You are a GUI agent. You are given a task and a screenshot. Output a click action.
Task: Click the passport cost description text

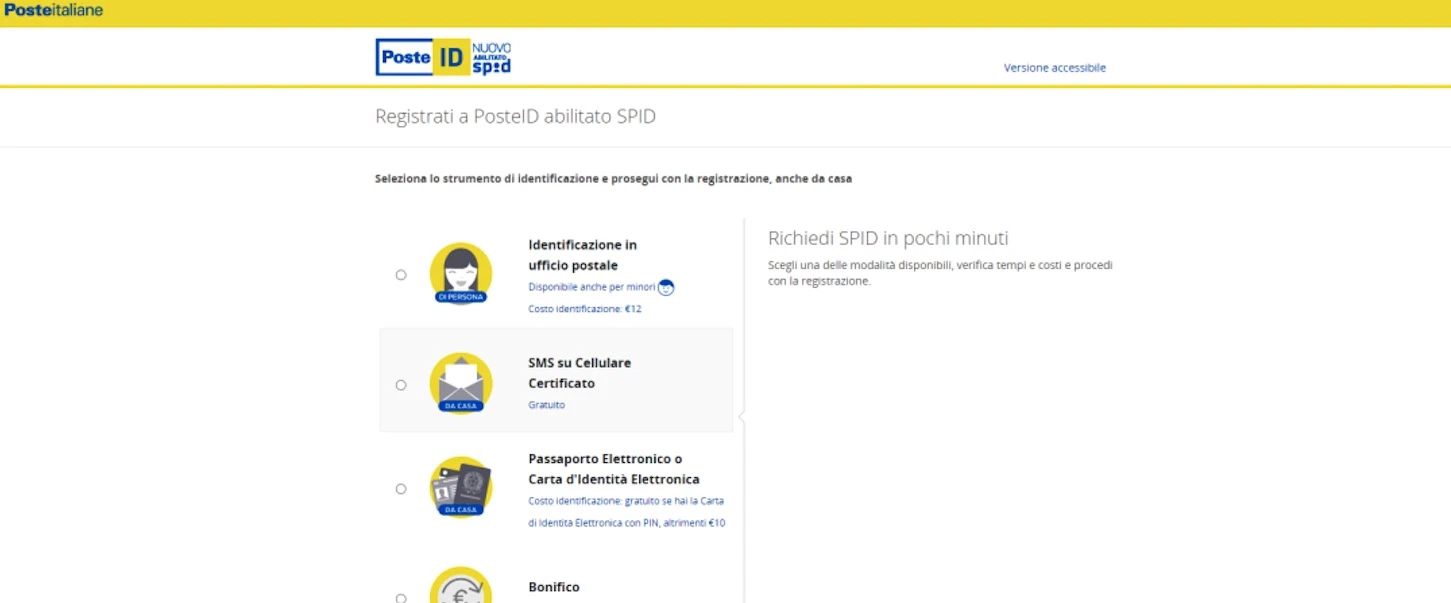[x=627, y=511]
